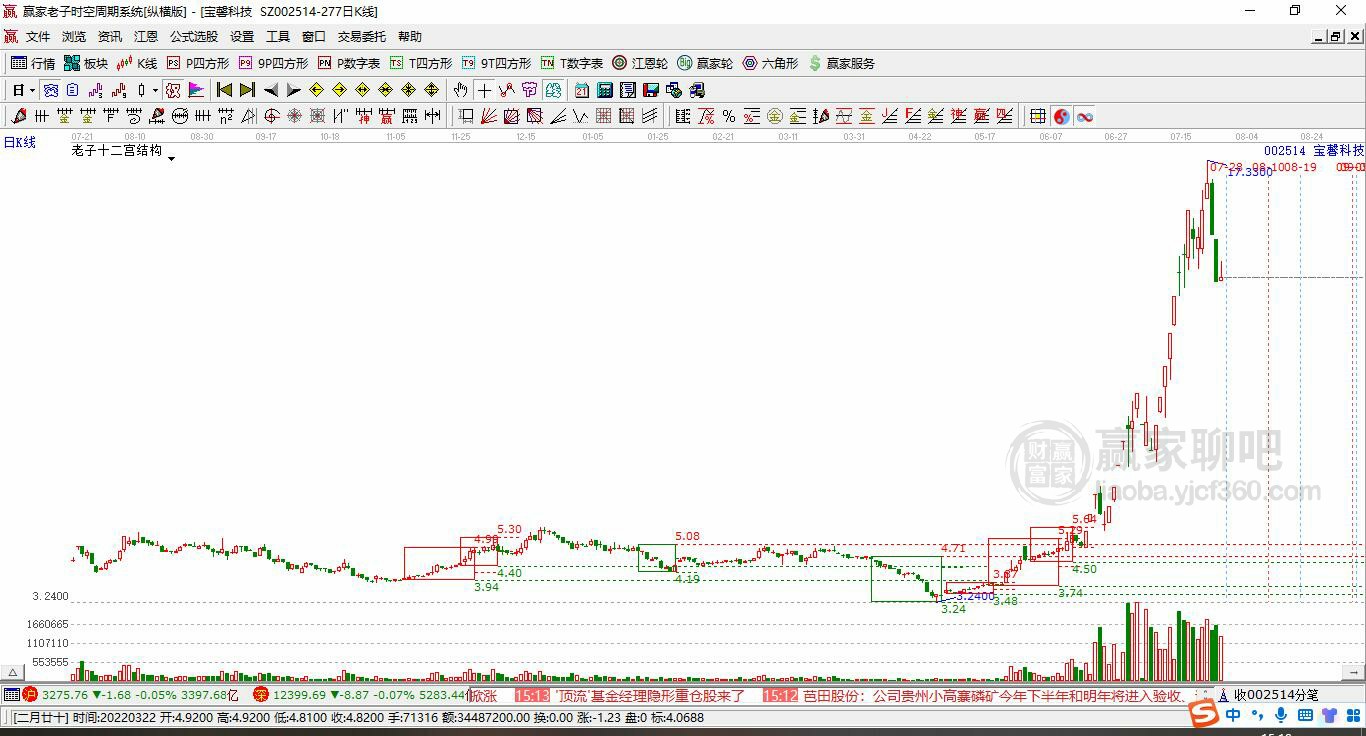
Task: Open the 公式选股 menu
Action: [194, 36]
